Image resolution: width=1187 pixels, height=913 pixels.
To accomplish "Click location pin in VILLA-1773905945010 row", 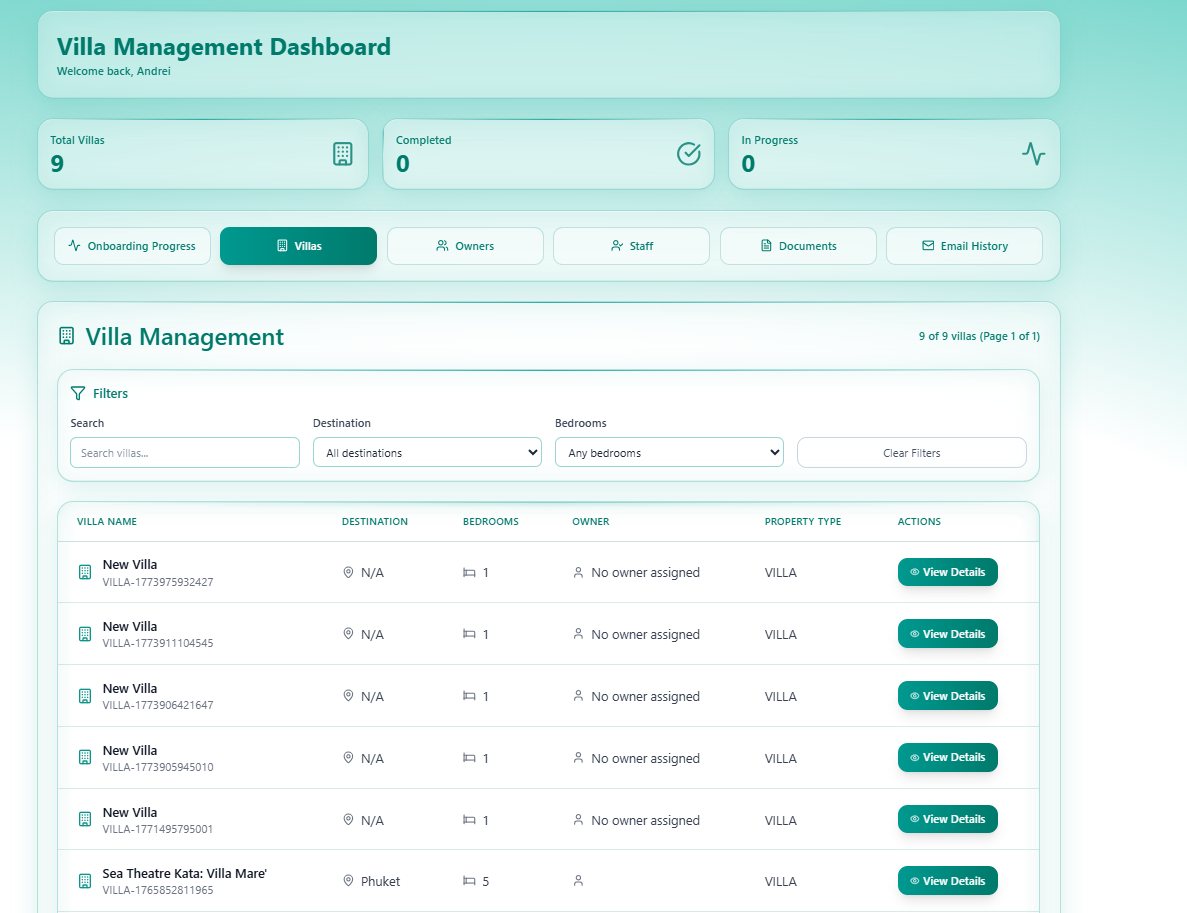I will click(348, 758).
